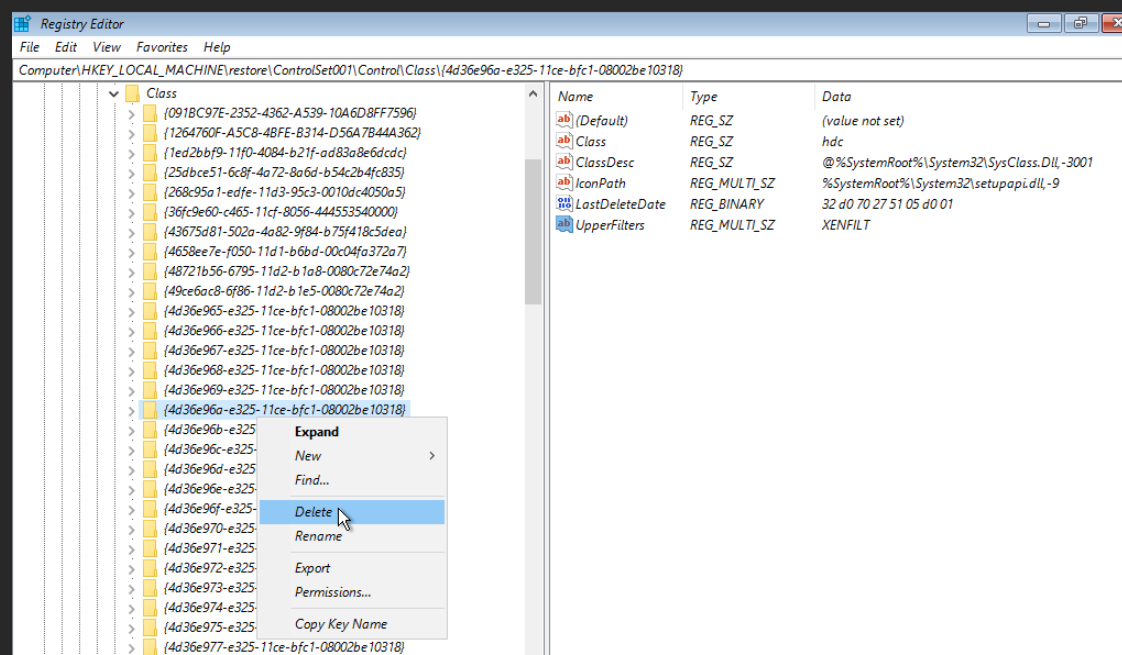Click folder icon of {091BC97E-2352-4362-A539-10A6D8FF7596} key
Viewport: 1122px width, 655px height.
coord(150,113)
